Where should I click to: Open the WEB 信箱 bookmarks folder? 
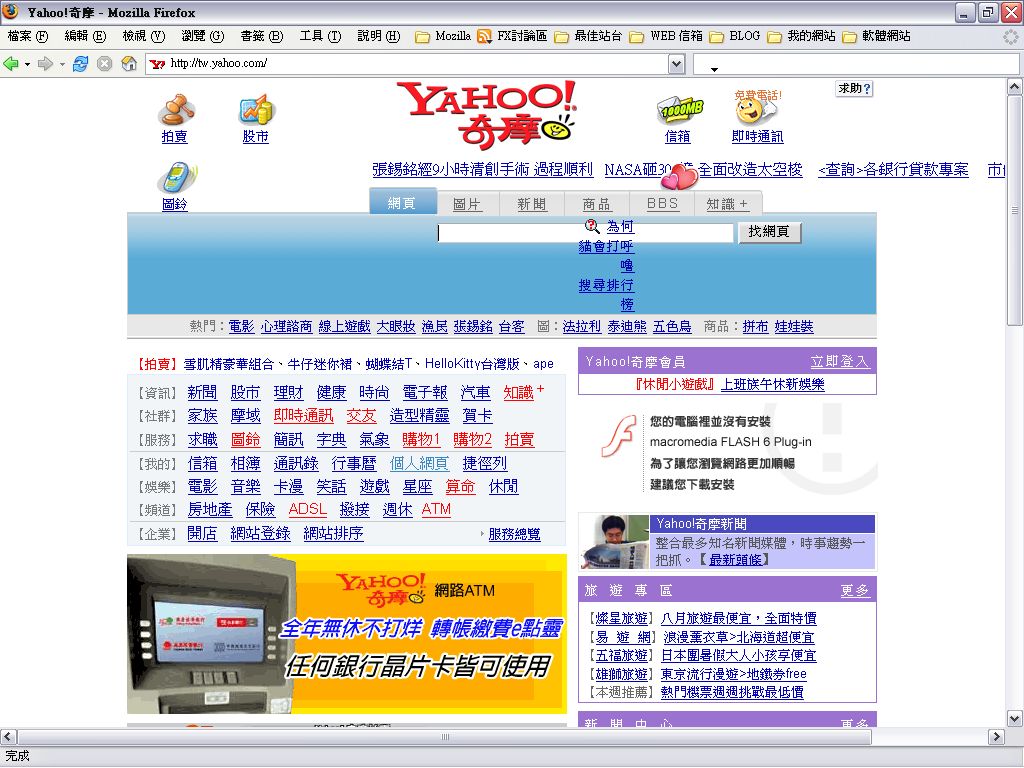tap(665, 37)
